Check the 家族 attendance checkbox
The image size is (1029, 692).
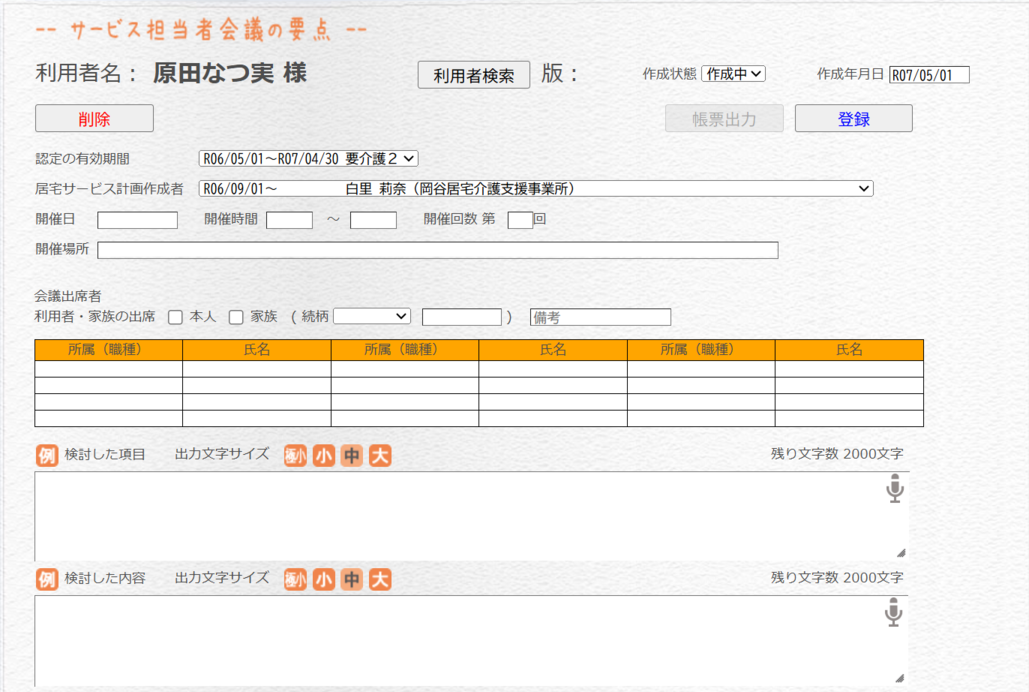click(x=236, y=317)
